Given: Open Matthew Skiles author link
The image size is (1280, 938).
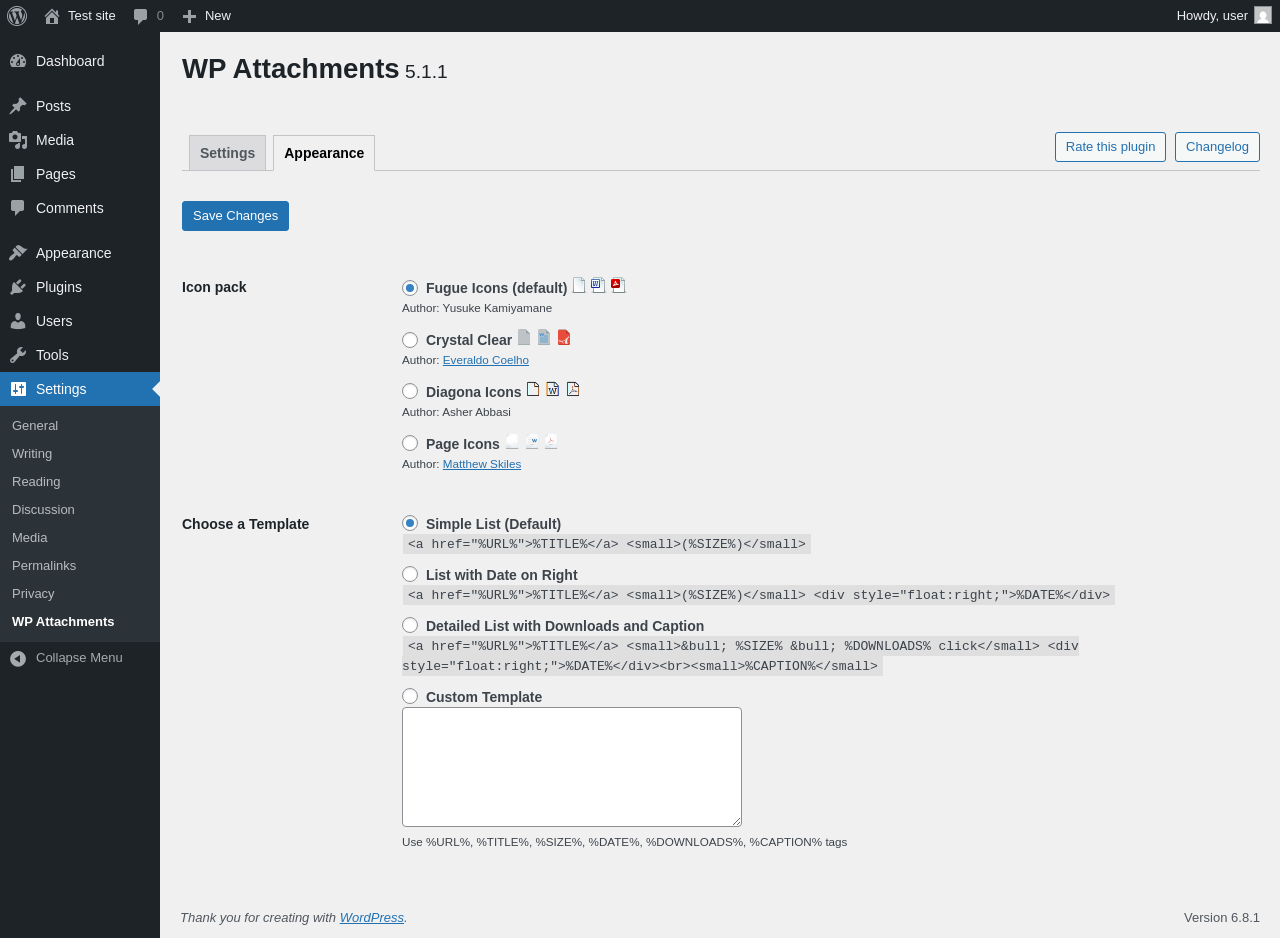Looking at the screenshot, I should (x=482, y=464).
